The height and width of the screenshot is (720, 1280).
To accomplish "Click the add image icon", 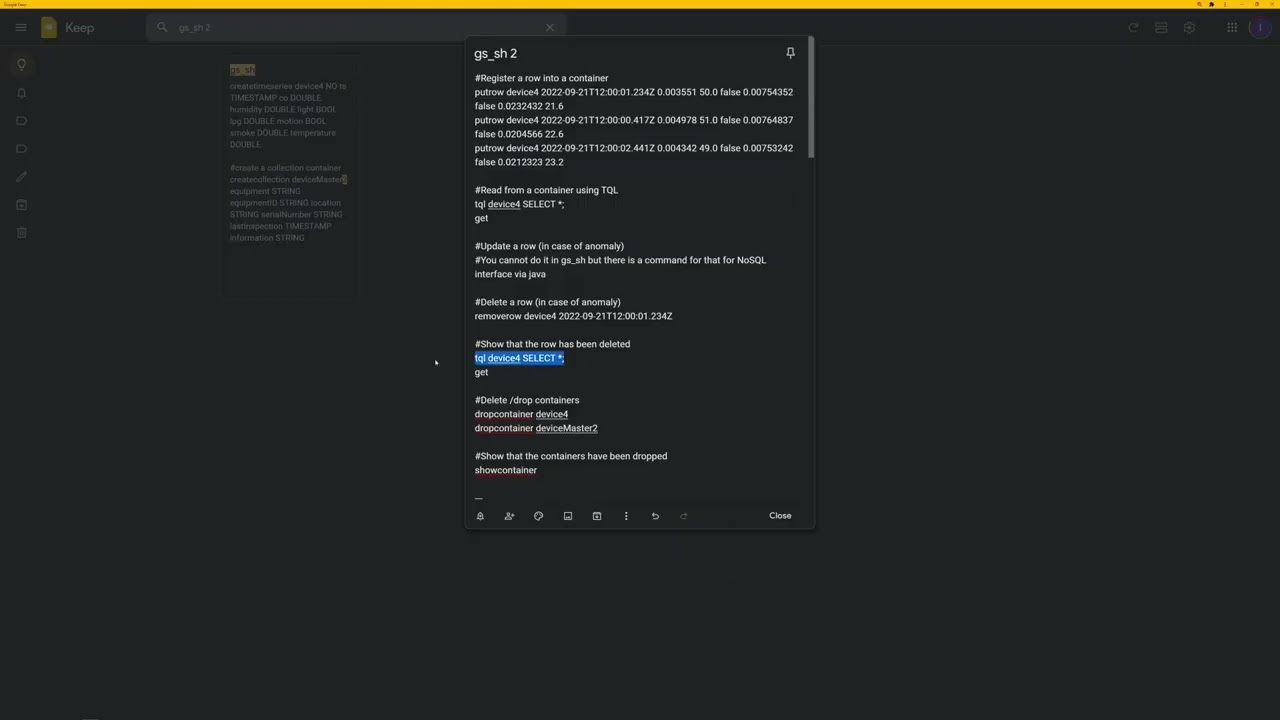I will click(x=568, y=516).
